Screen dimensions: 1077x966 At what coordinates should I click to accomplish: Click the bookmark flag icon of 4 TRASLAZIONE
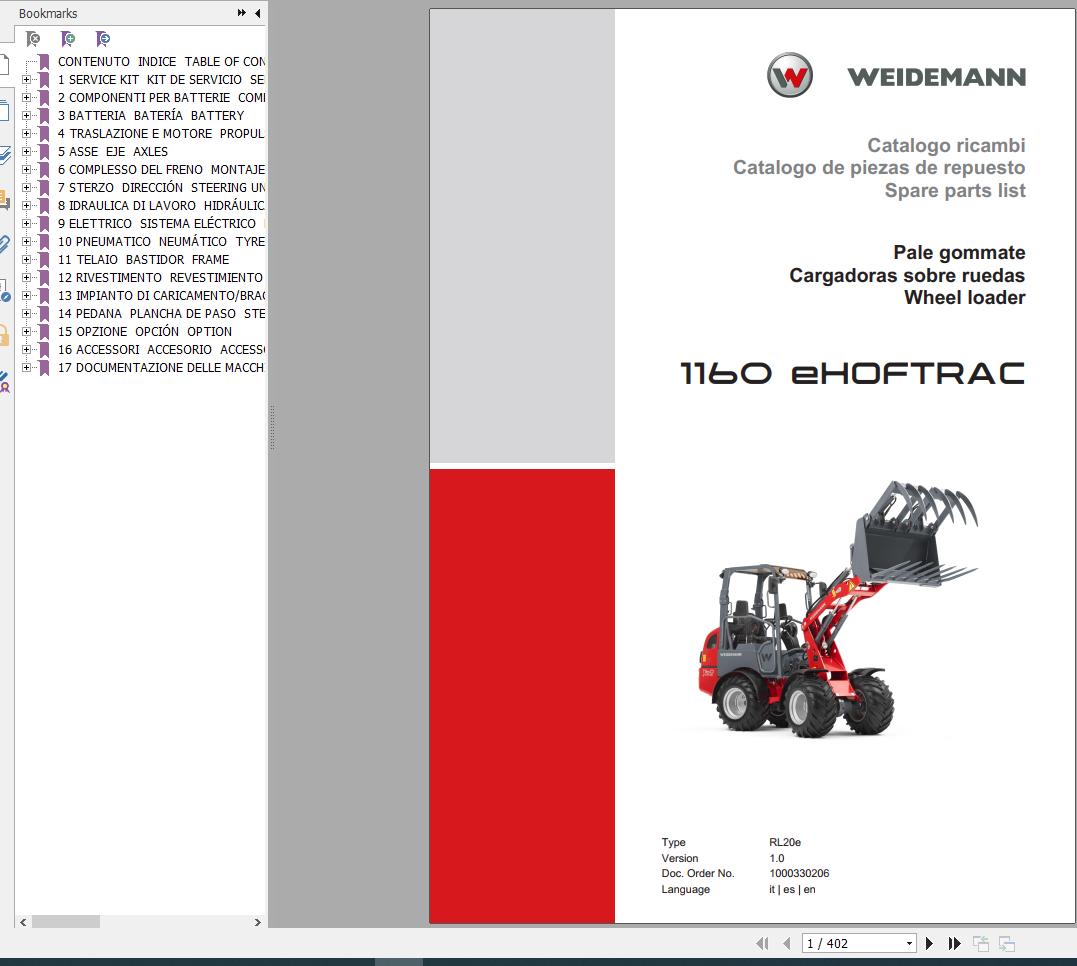[x=44, y=133]
